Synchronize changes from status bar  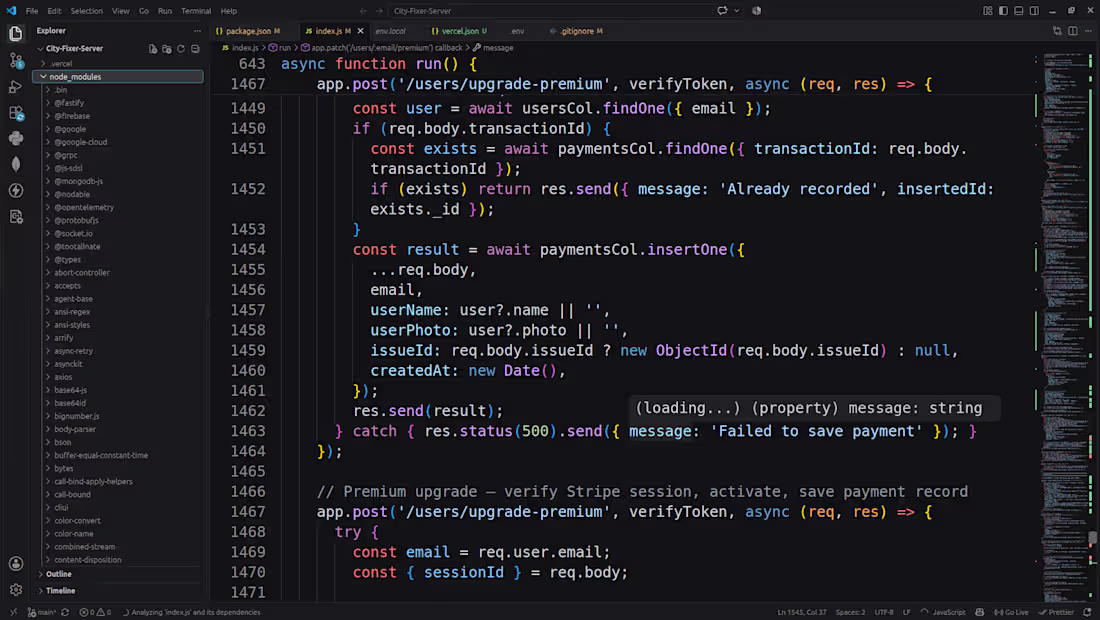click(x=65, y=612)
